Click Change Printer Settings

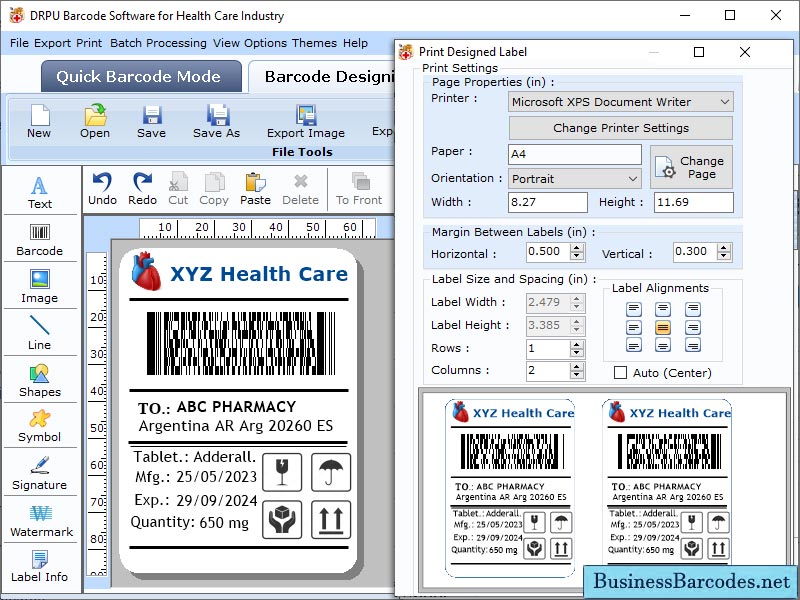pyautogui.click(x=620, y=128)
